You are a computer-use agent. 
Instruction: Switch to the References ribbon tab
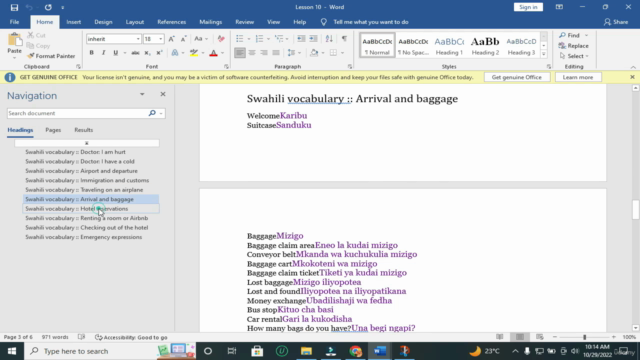click(x=171, y=22)
